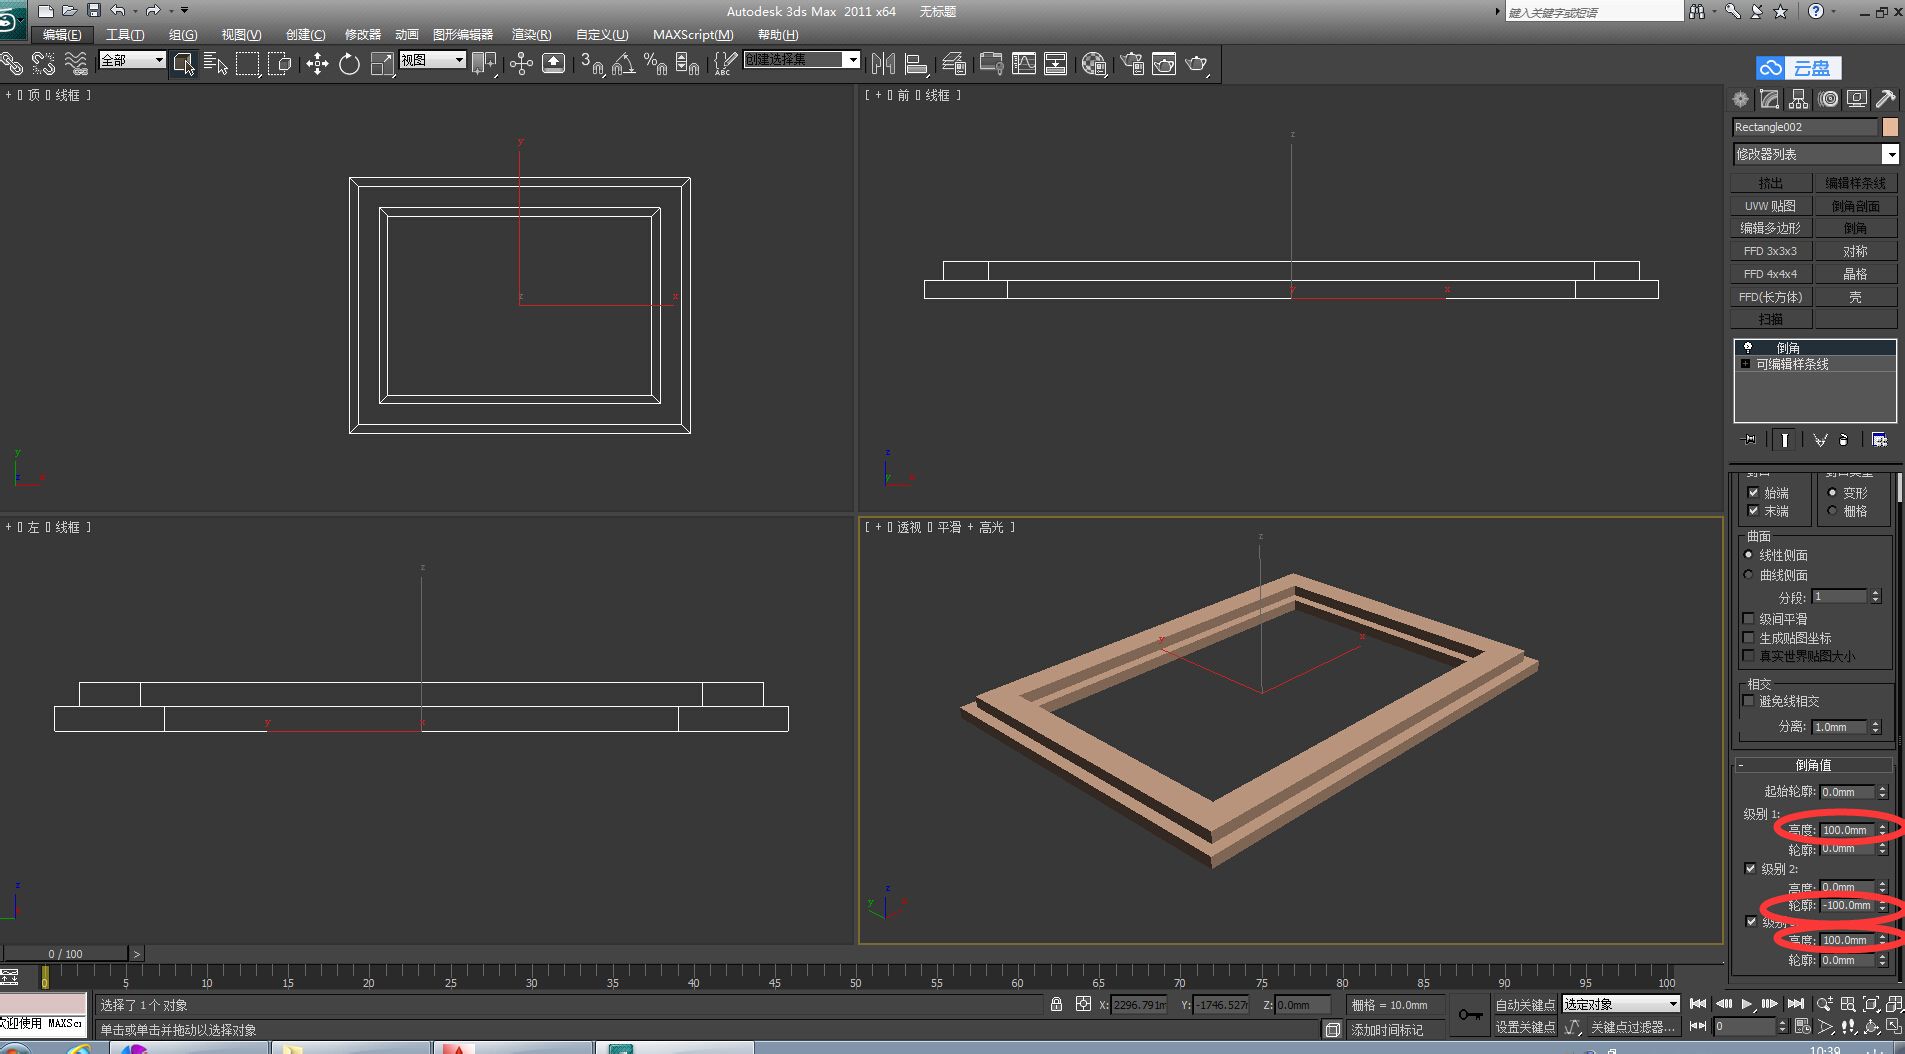Open Select by Name dialog
Viewport: 1905px width, 1054px height.
point(215,64)
